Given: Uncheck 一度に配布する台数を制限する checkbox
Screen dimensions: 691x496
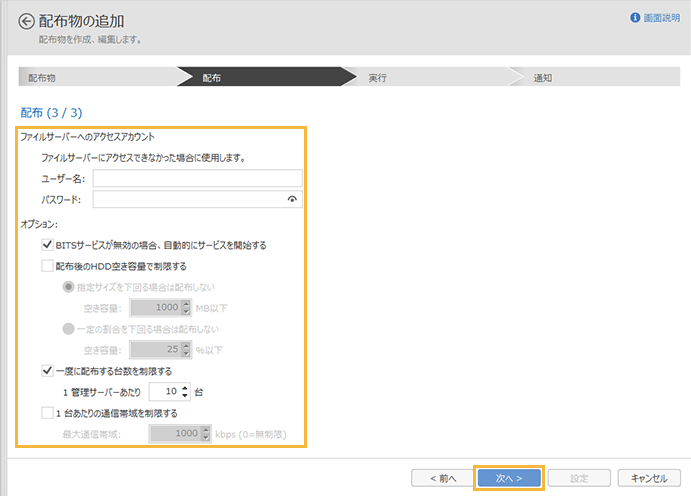Looking at the screenshot, I should (x=47, y=371).
